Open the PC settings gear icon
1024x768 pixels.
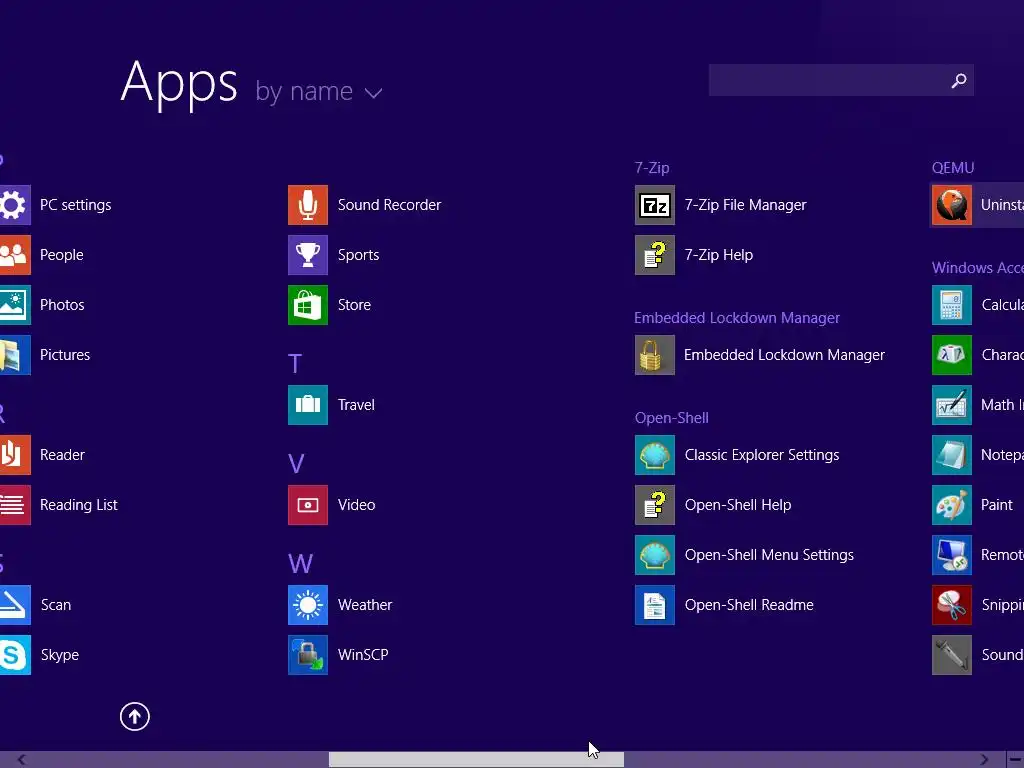[14, 205]
